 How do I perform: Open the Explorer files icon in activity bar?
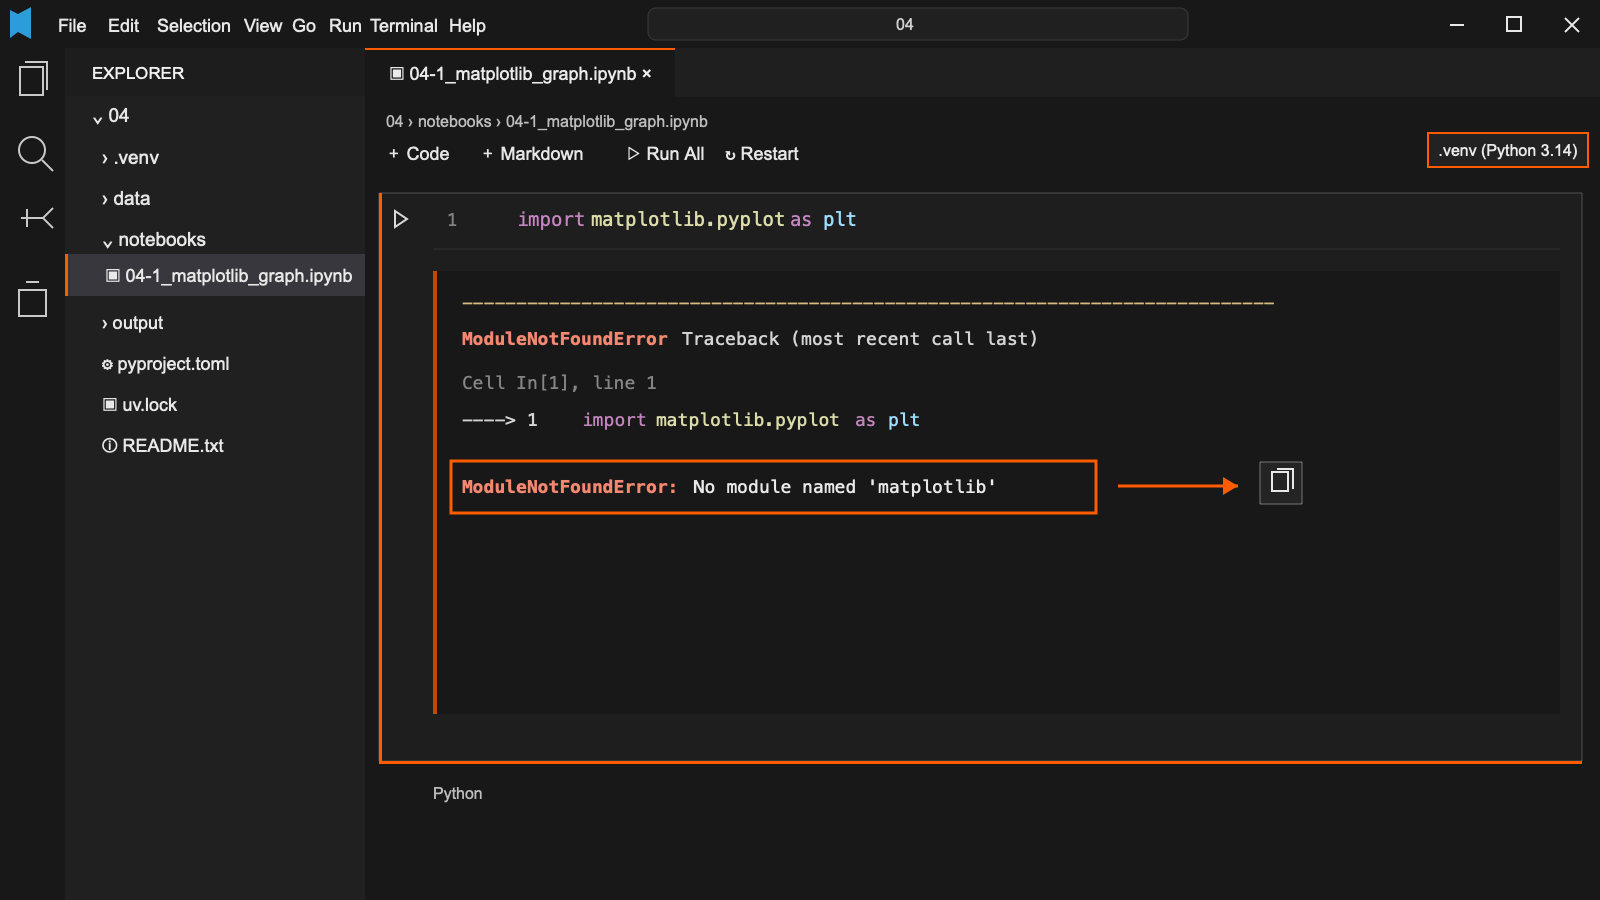(33, 79)
